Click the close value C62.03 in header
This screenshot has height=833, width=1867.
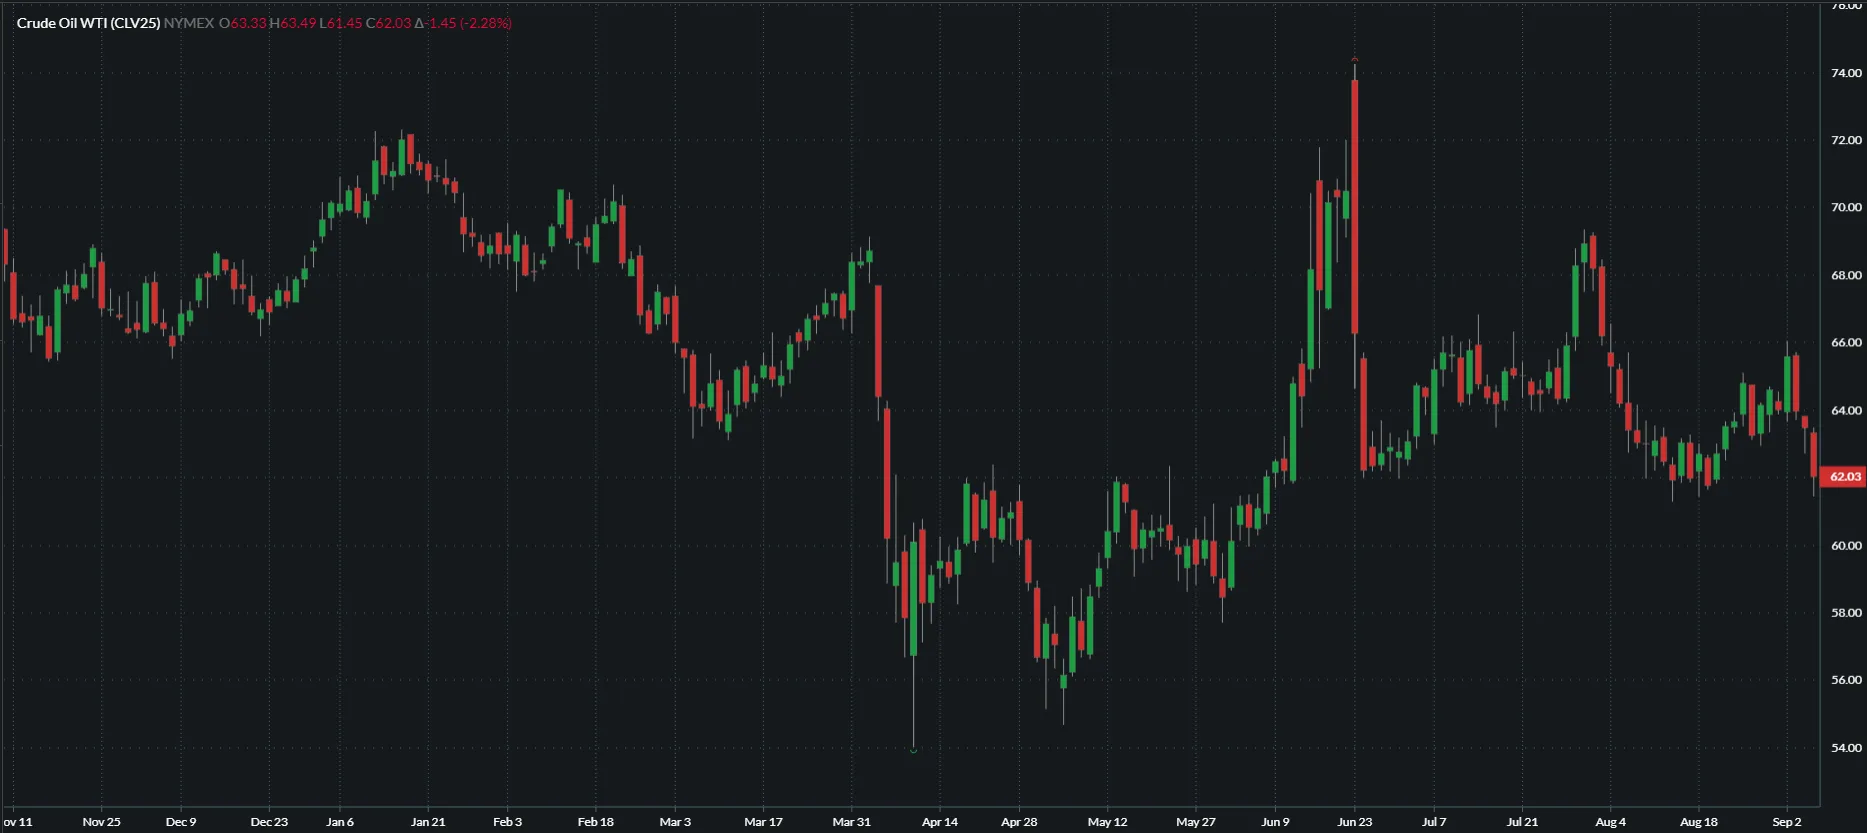point(389,23)
